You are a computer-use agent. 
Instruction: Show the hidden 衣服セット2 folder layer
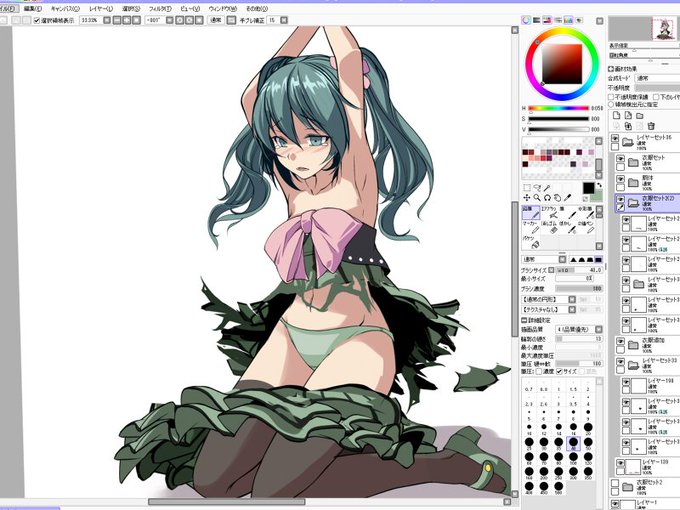(615, 483)
